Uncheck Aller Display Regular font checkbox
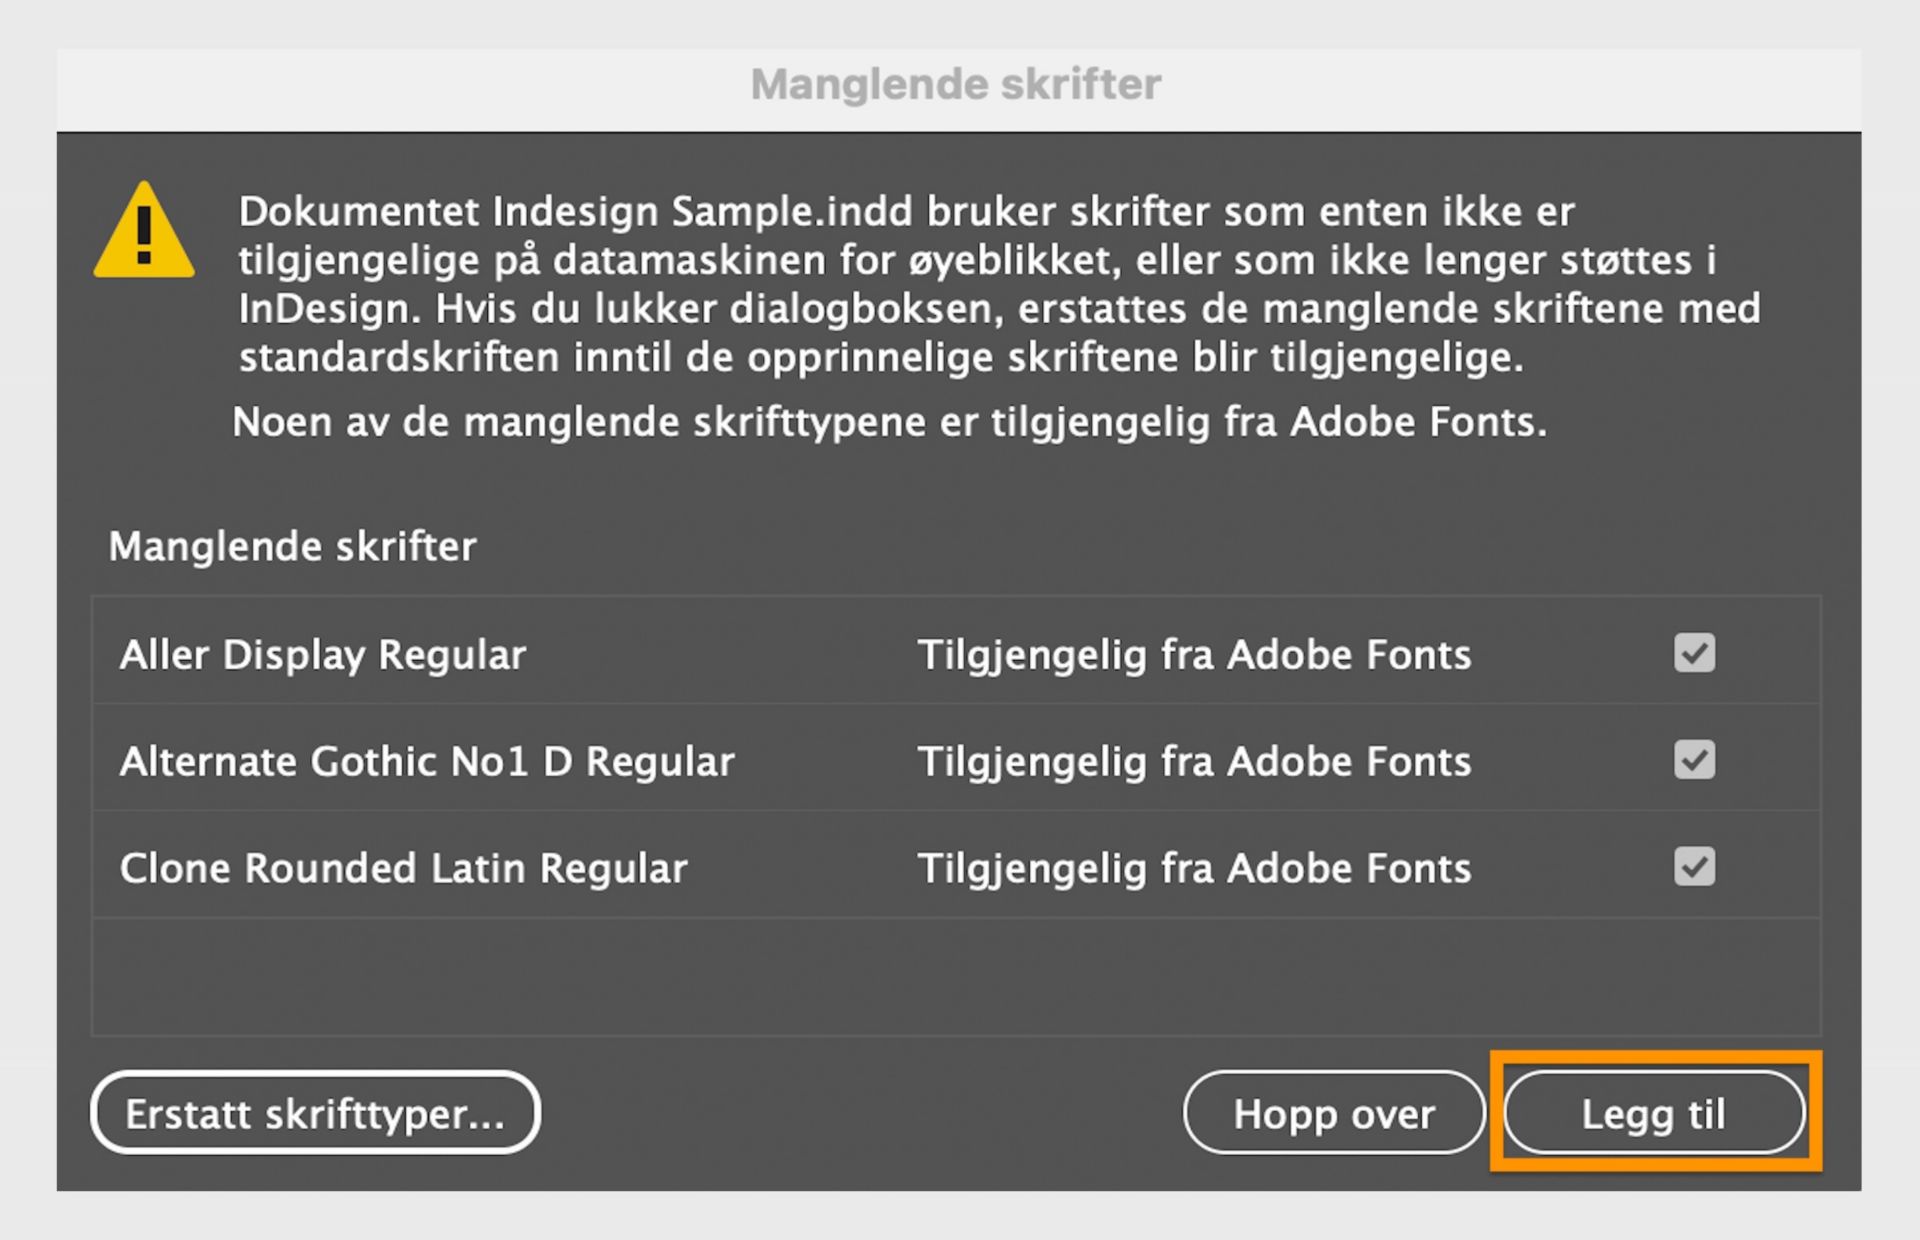1920x1240 pixels. 1694,653
